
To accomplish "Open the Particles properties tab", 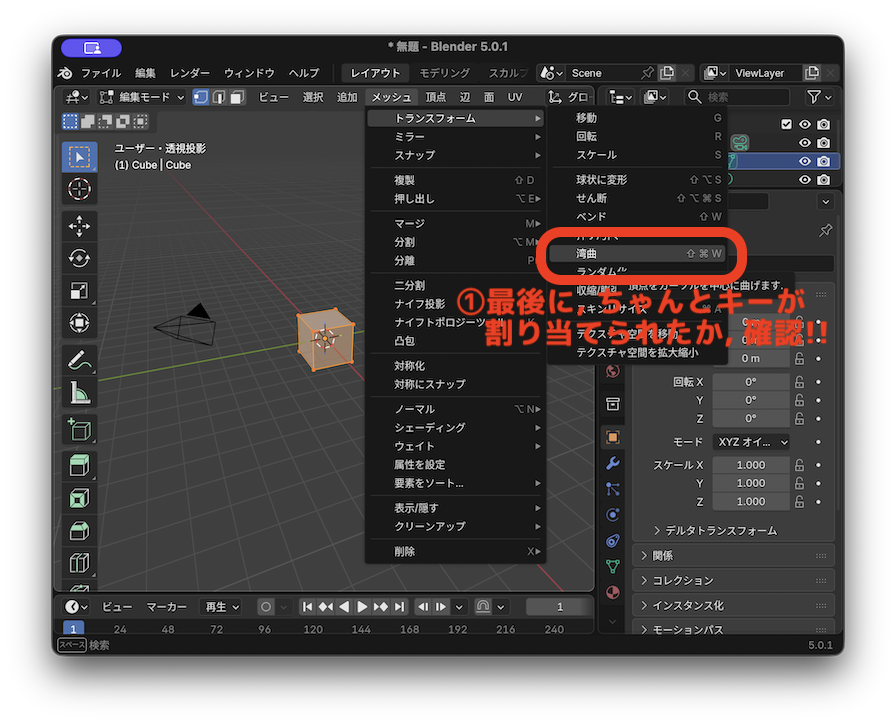I will (x=613, y=489).
